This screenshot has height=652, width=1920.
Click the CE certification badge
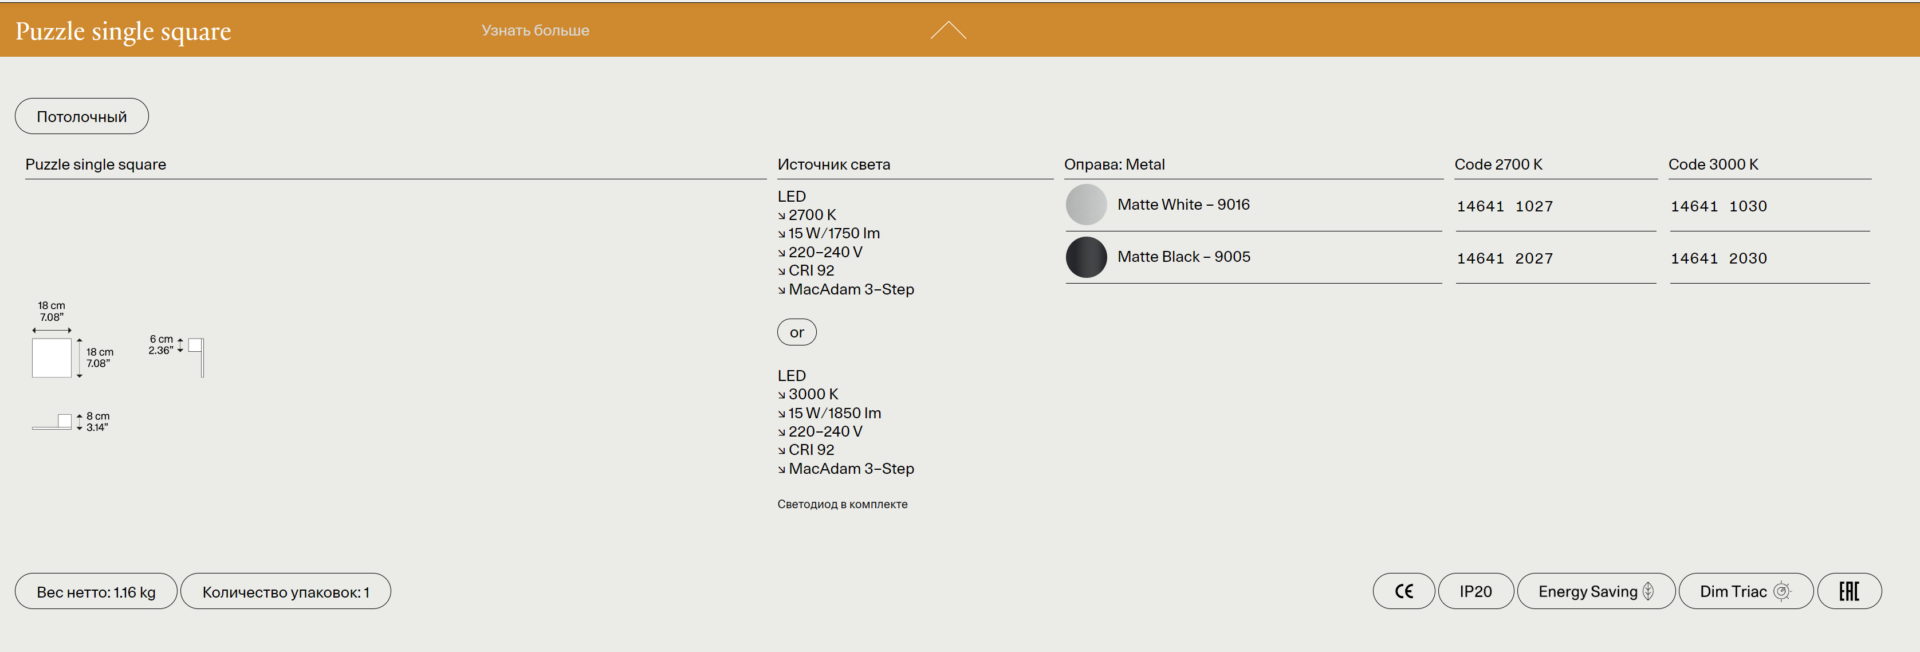(1403, 591)
